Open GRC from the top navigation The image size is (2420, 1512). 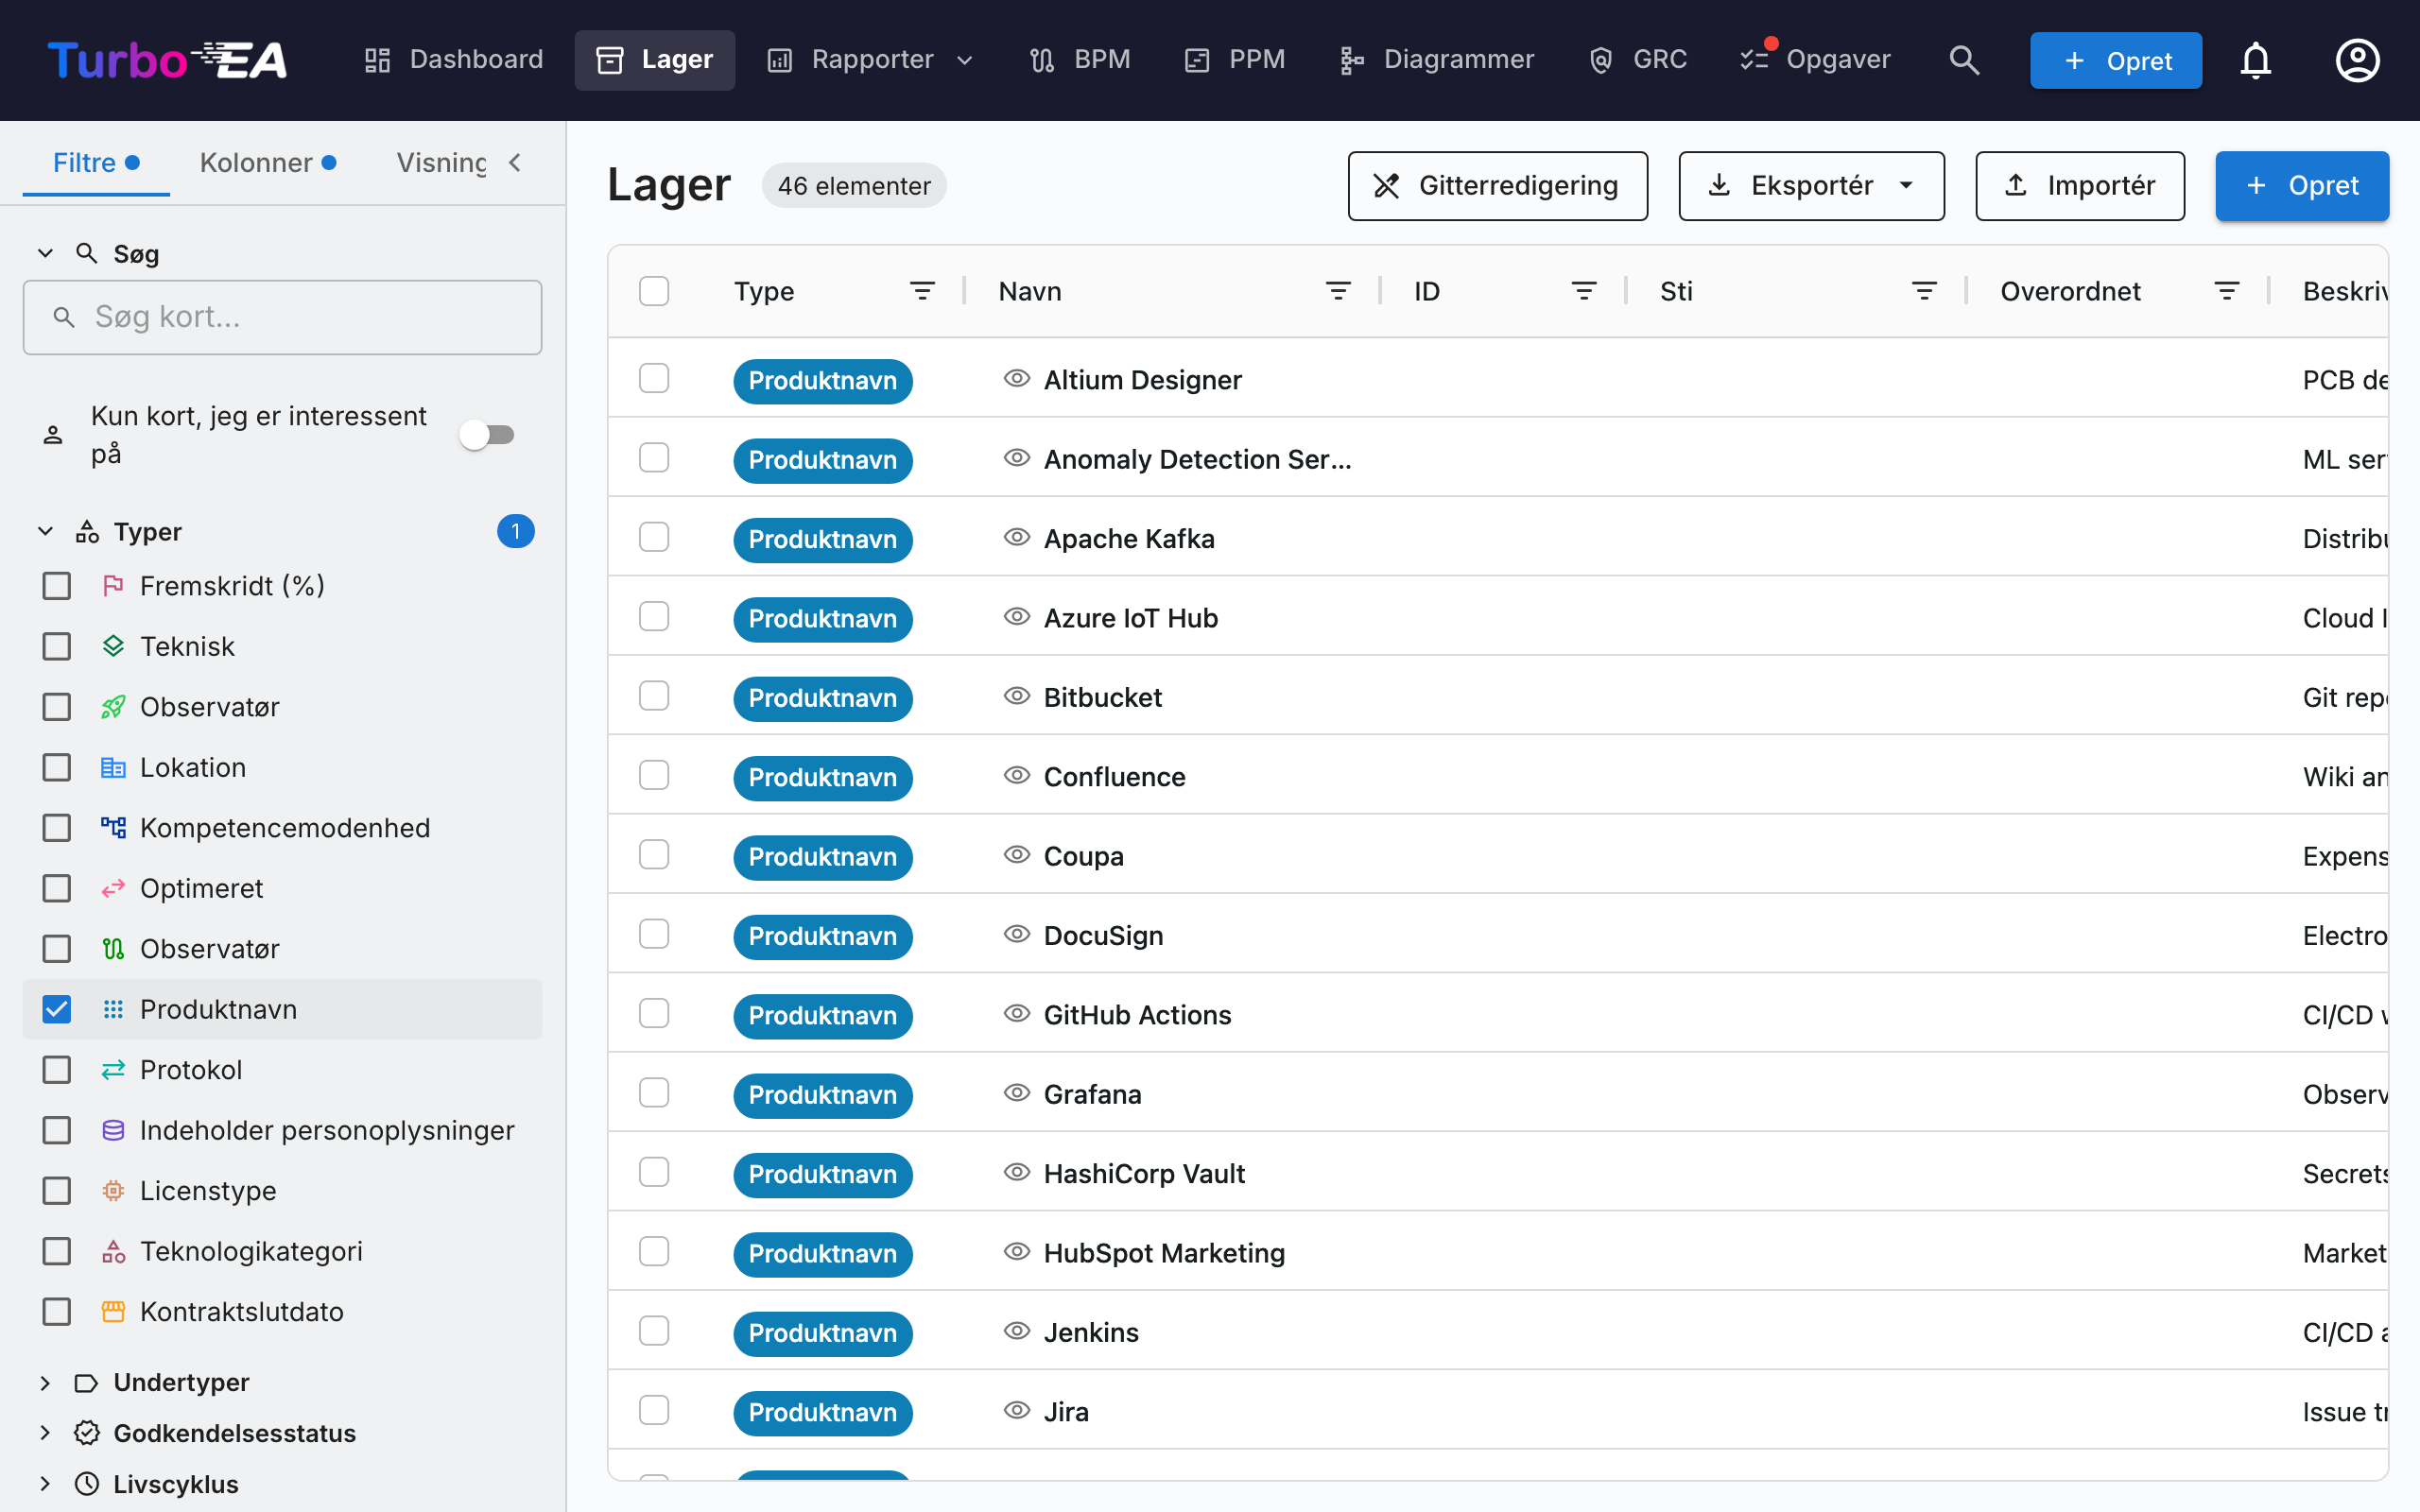1637,60
